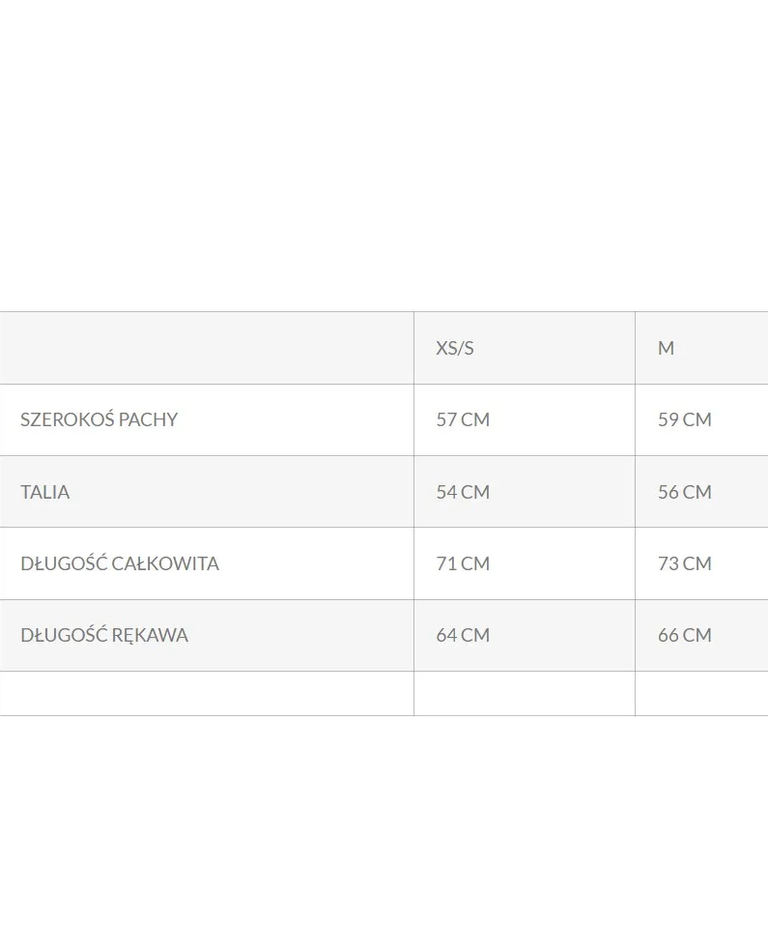Click the 57 CM value cell

pyautogui.click(x=463, y=420)
